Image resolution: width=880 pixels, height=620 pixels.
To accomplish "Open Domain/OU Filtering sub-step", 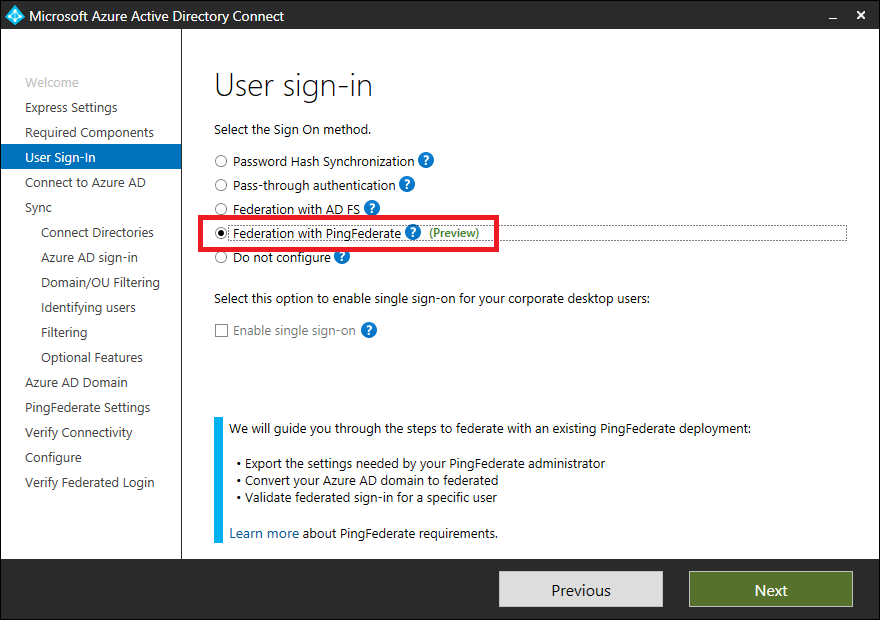I will pyautogui.click(x=100, y=282).
